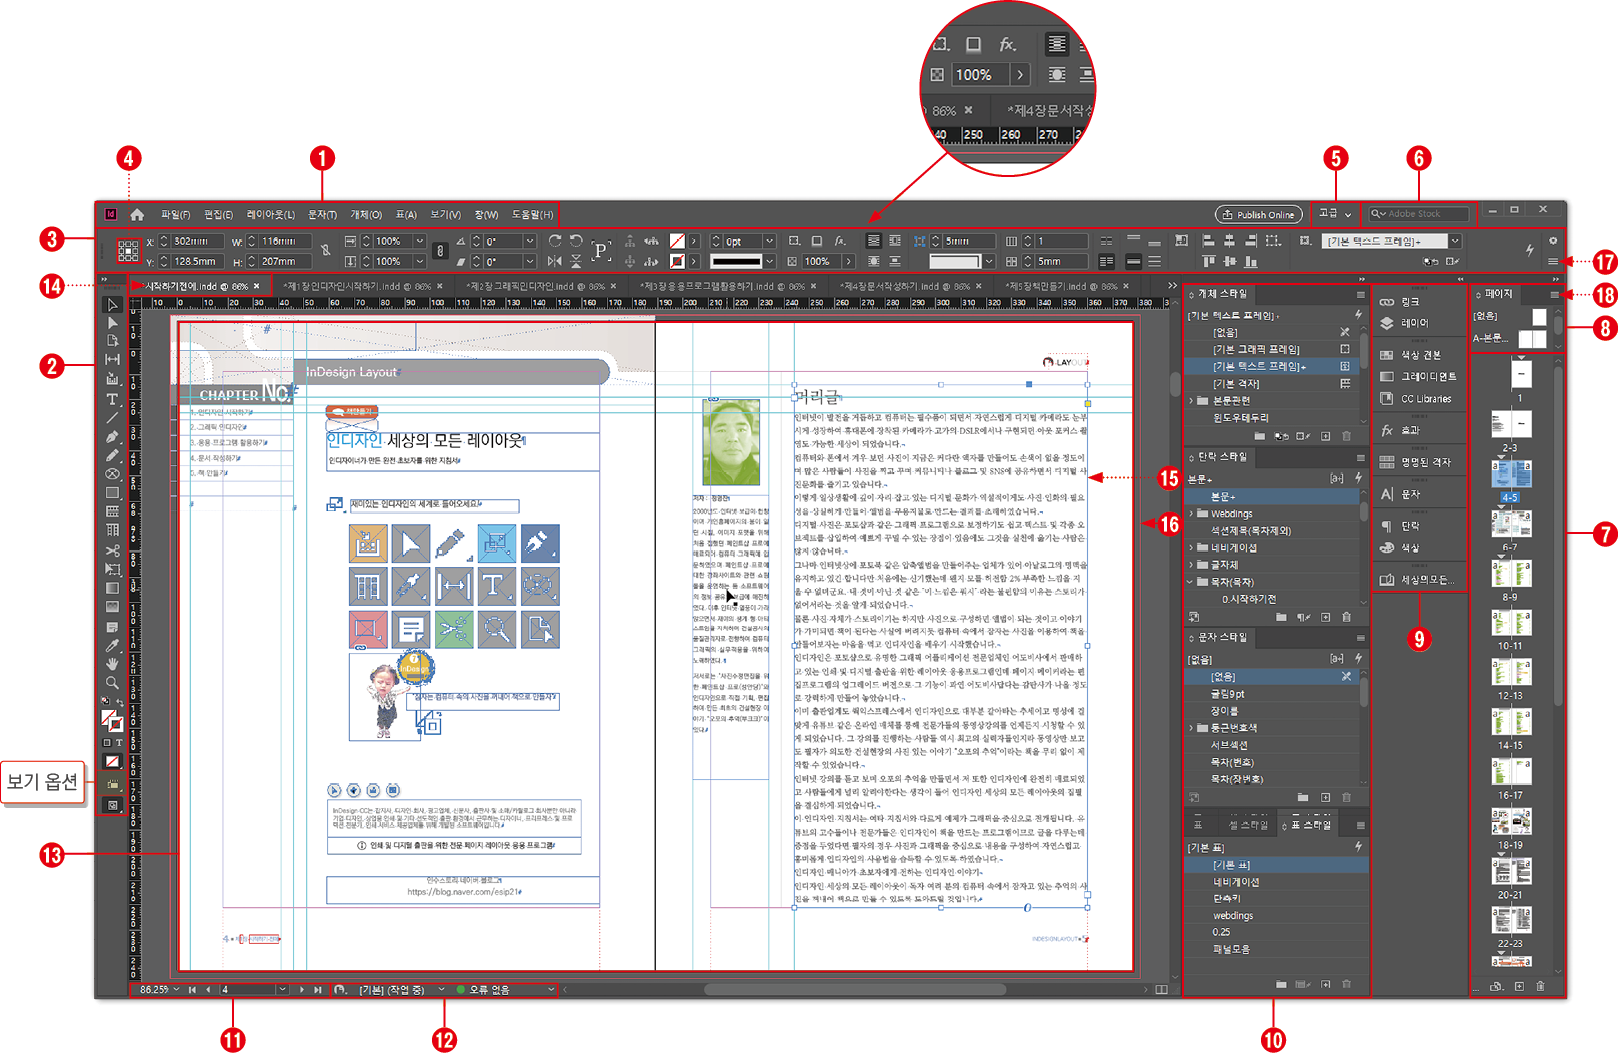
Task: Go to the first page using the status bar arrow
Action: tap(192, 990)
